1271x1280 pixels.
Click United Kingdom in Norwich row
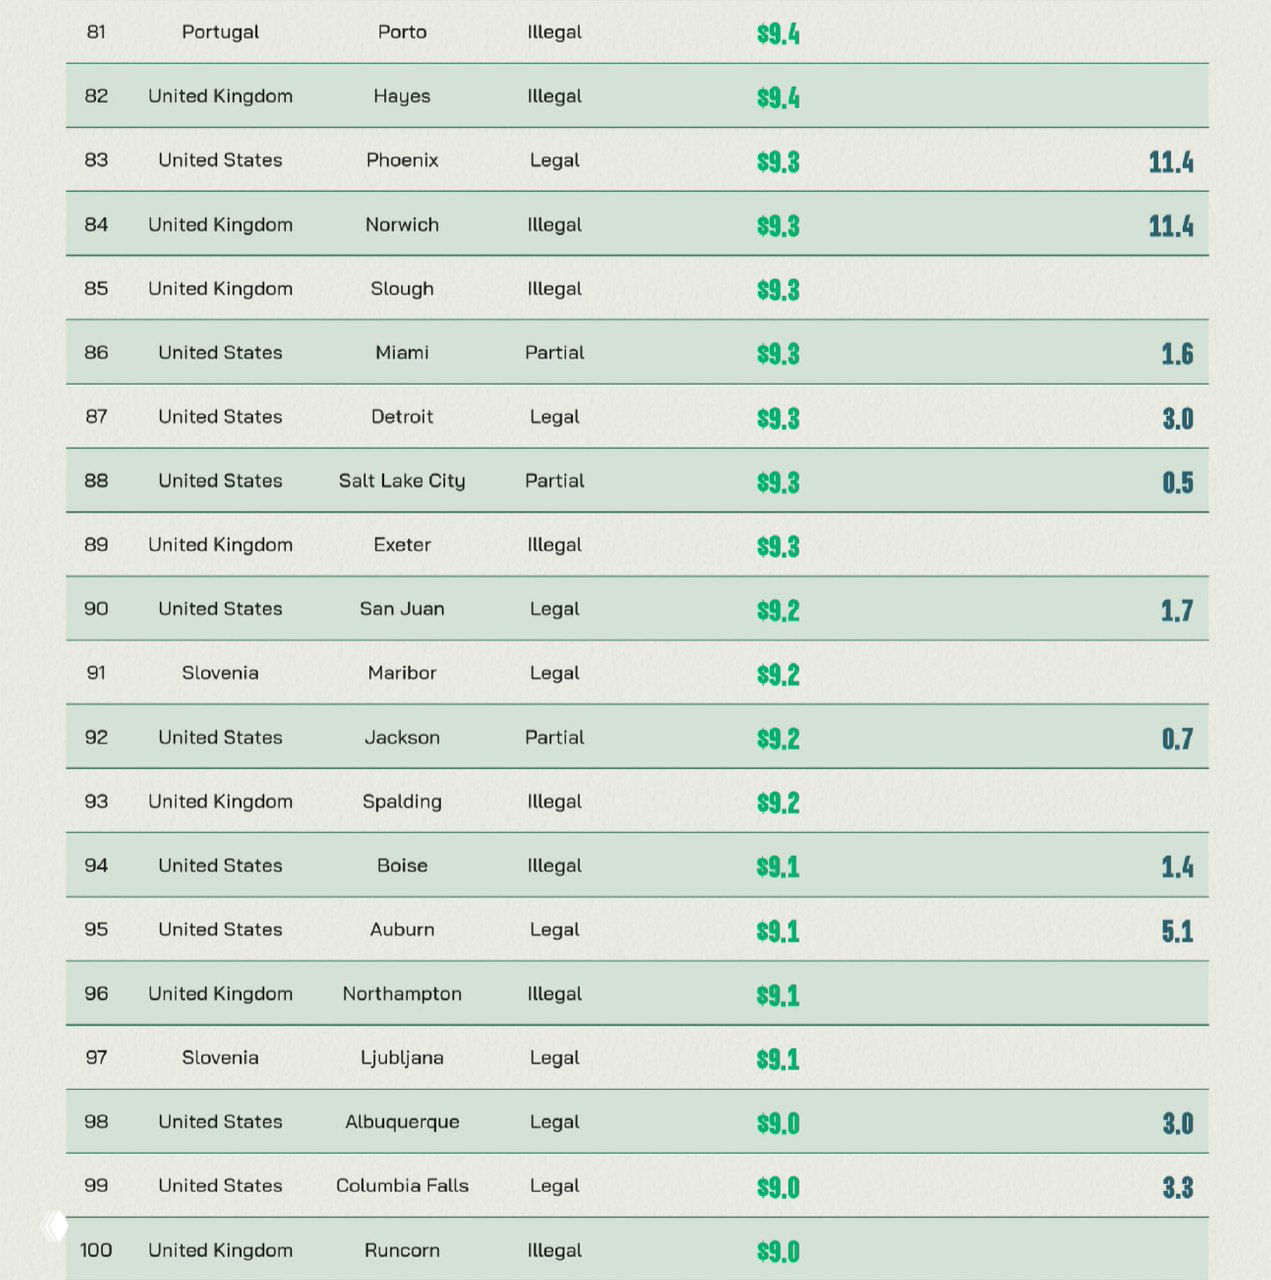coord(220,225)
